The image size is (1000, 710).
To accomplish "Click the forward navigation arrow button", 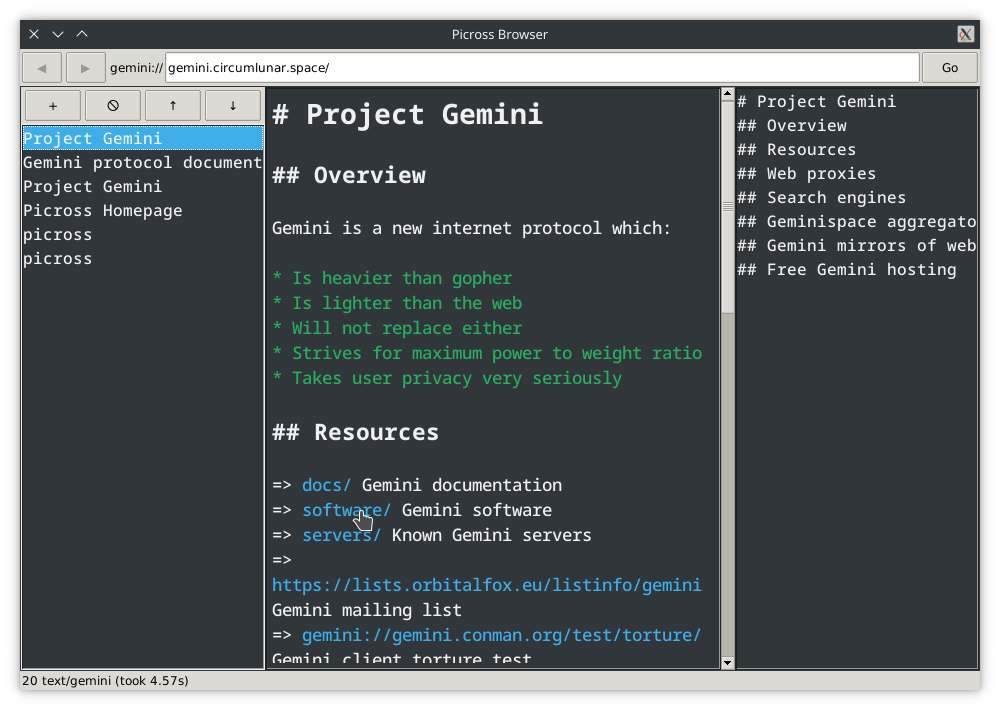I will click(x=86, y=68).
